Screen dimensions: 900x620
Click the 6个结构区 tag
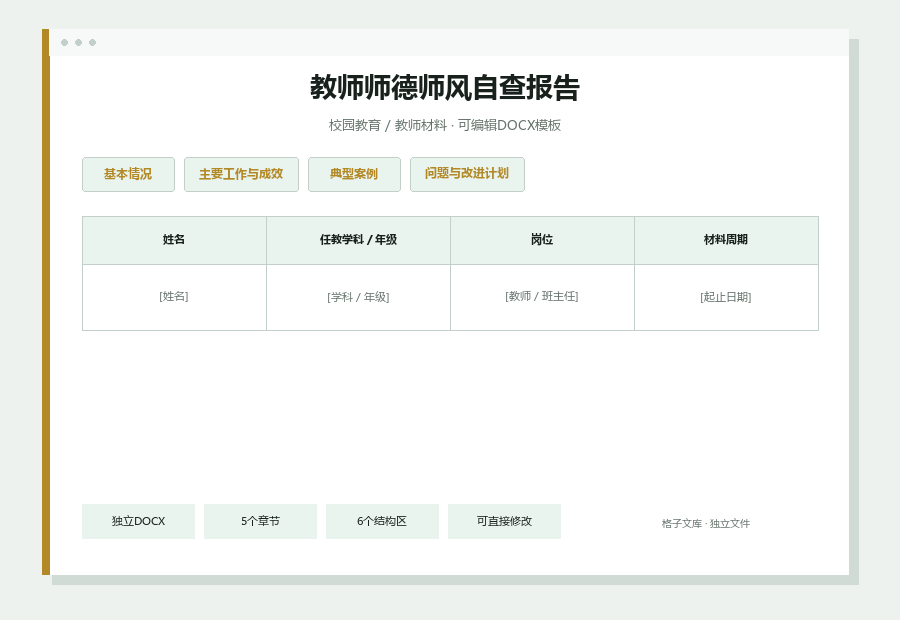click(382, 521)
